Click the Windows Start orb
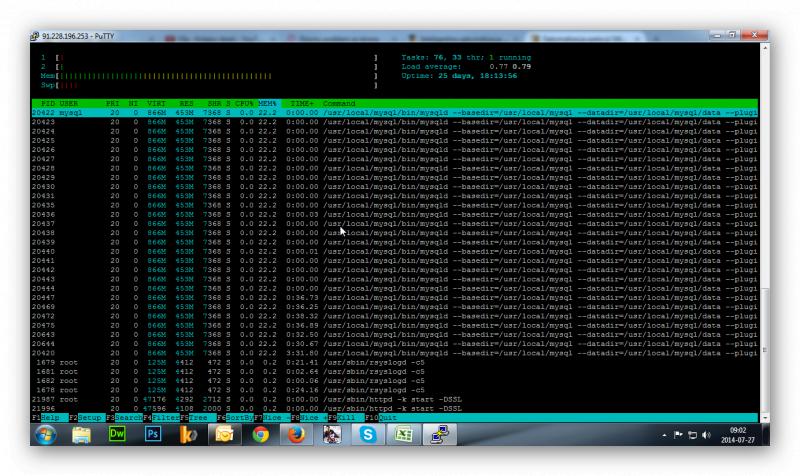 pos(46,435)
